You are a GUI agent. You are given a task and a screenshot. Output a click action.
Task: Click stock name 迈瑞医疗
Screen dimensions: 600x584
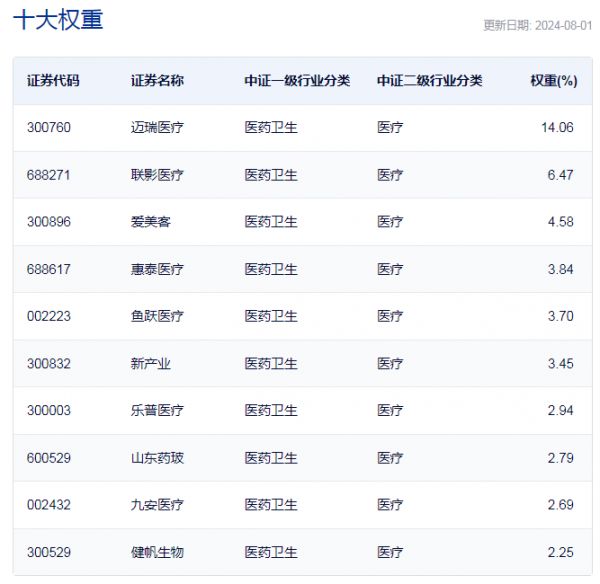pyautogui.click(x=157, y=127)
